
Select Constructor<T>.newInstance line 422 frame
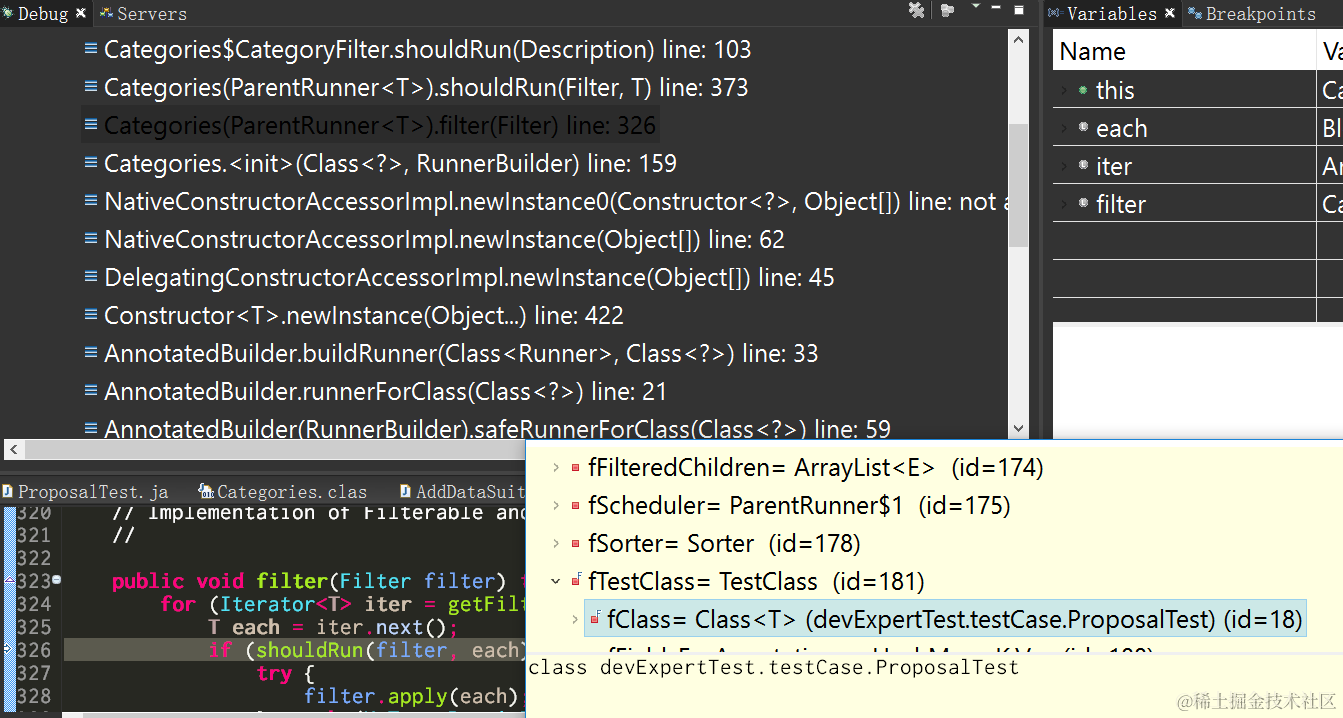[x=364, y=316]
